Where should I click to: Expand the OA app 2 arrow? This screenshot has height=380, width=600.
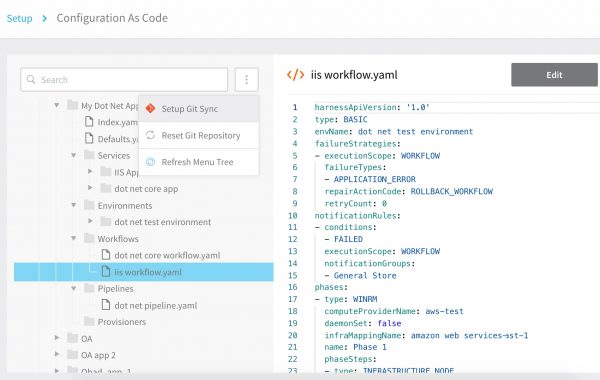(57, 354)
